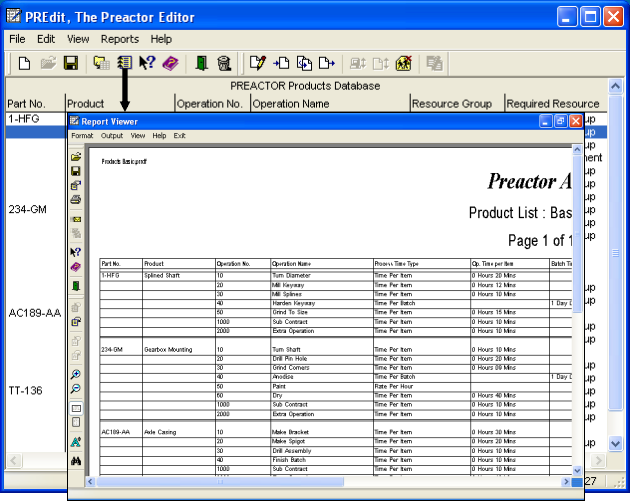Click the Report Viewer horizontal scroll left arrow
Viewport: 630px width, 501px height.
[x=90, y=481]
